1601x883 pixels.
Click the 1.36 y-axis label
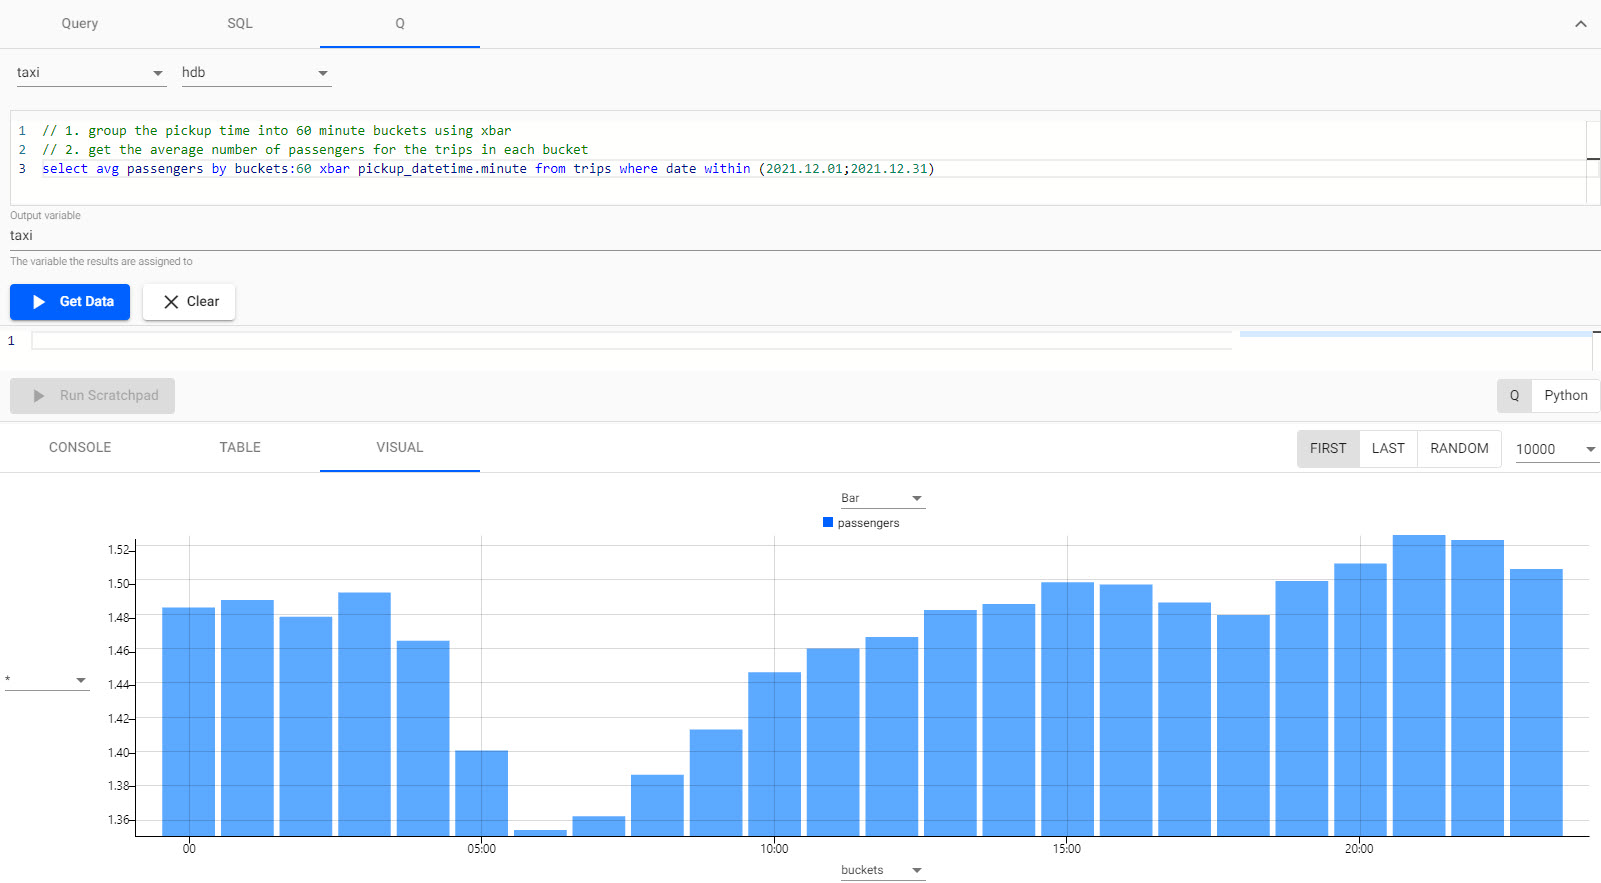[118, 820]
